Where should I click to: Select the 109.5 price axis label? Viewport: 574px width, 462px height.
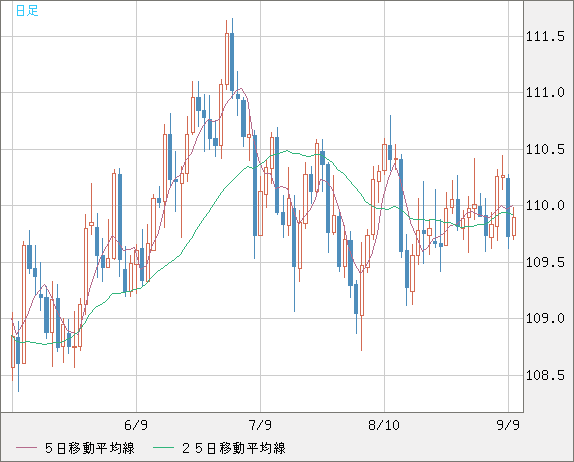click(x=545, y=262)
